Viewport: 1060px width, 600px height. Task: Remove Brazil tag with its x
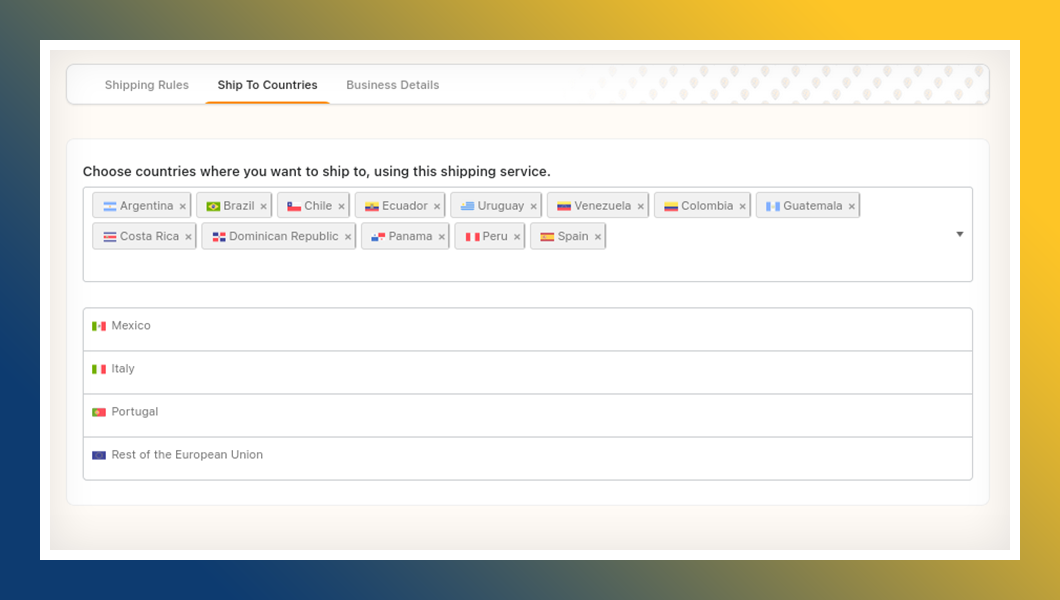[264, 206]
